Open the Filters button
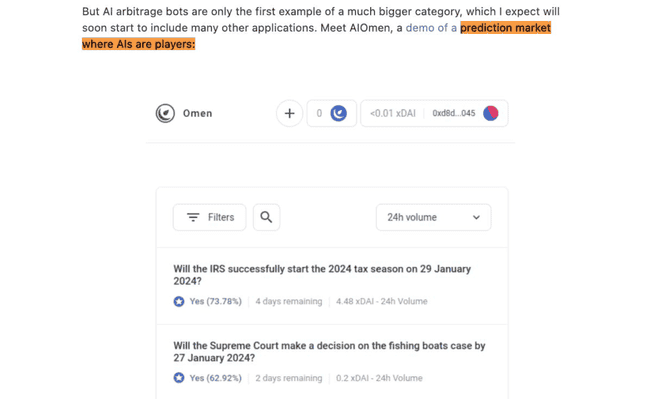The height and width of the screenshot is (399, 650). (x=210, y=217)
